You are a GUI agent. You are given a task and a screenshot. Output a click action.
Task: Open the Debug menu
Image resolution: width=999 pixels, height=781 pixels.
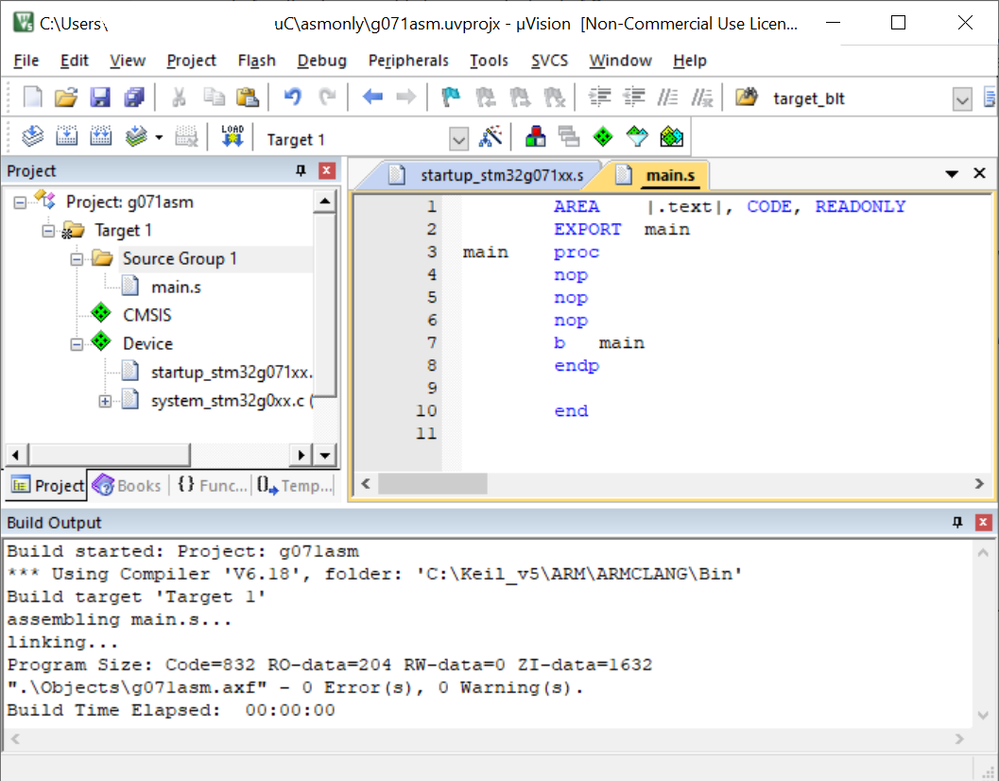click(322, 61)
